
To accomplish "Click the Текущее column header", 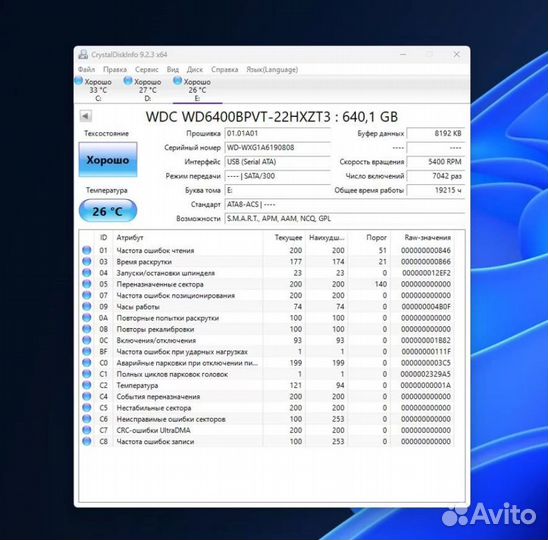I will 284,237.
